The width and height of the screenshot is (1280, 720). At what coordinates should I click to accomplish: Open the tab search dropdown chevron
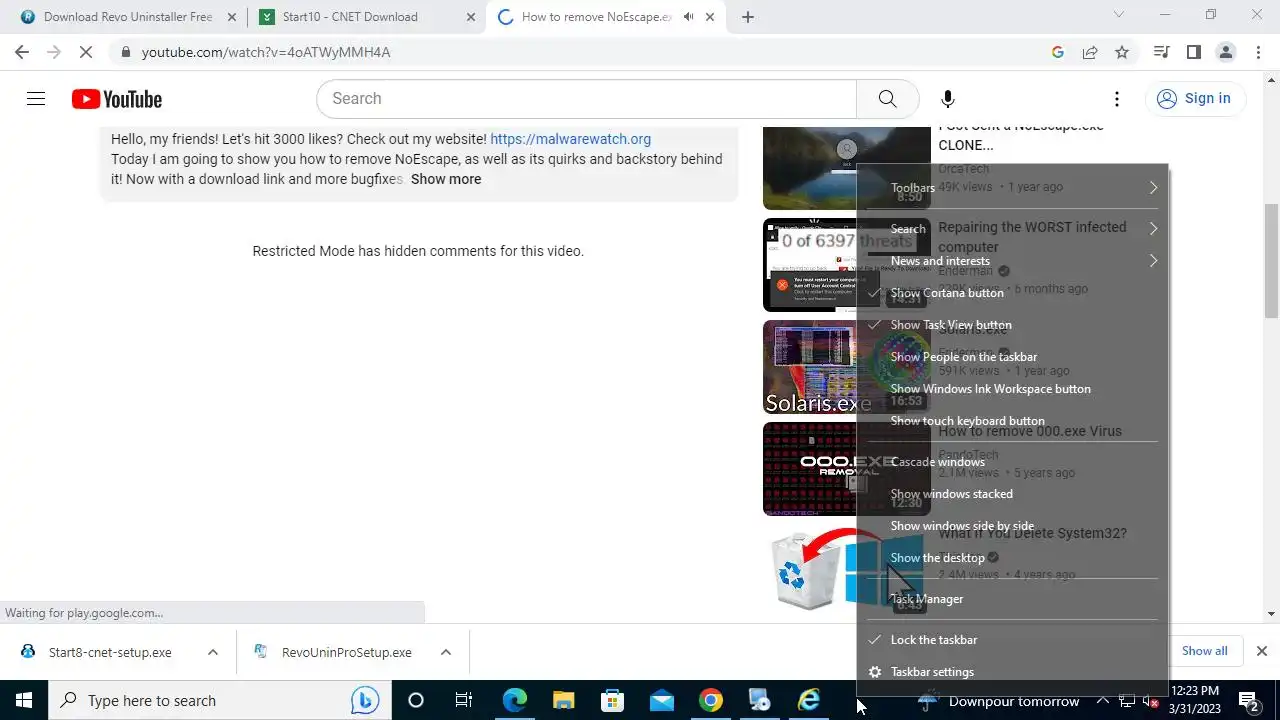pos(1119,15)
